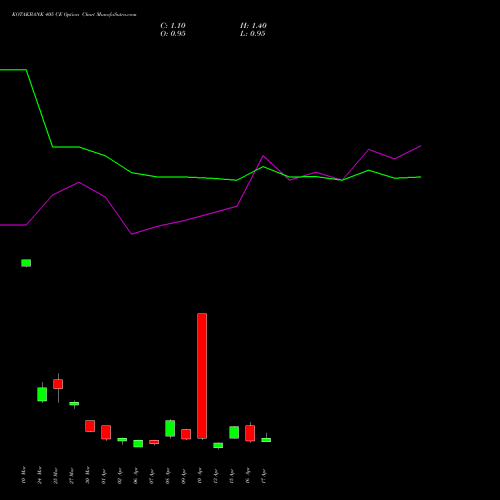Click the '09 Apr' date label on the axis
The height and width of the screenshot is (500, 500).
(x=184, y=475)
